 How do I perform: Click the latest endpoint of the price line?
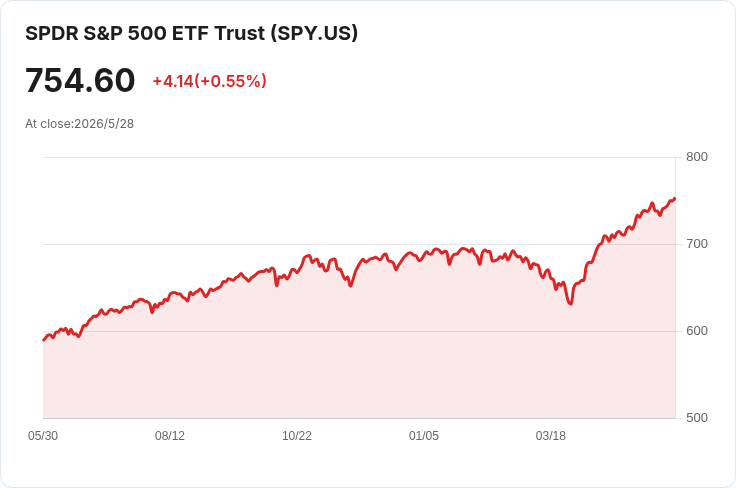(x=675, y=198)
